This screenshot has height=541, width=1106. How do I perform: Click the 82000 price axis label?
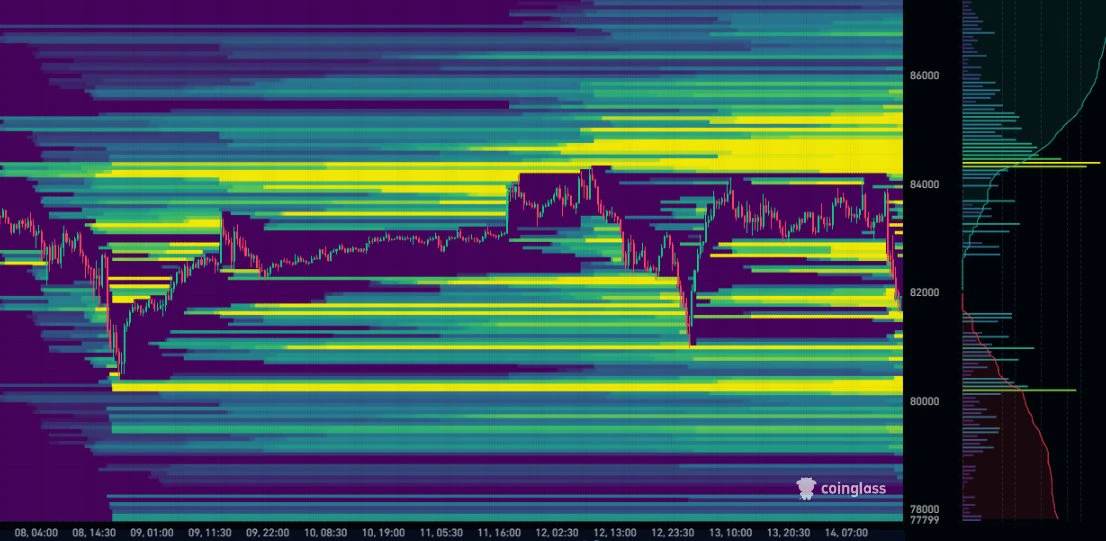coord(924,293)
